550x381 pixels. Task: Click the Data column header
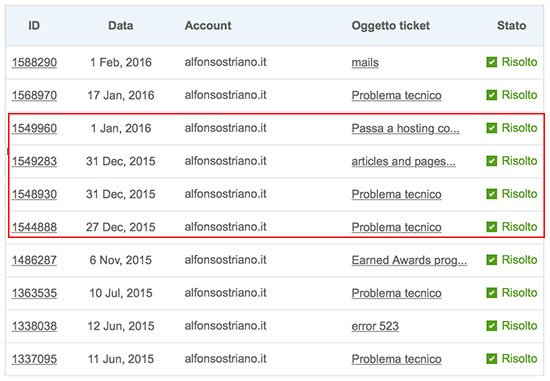(x=120, y=26)
